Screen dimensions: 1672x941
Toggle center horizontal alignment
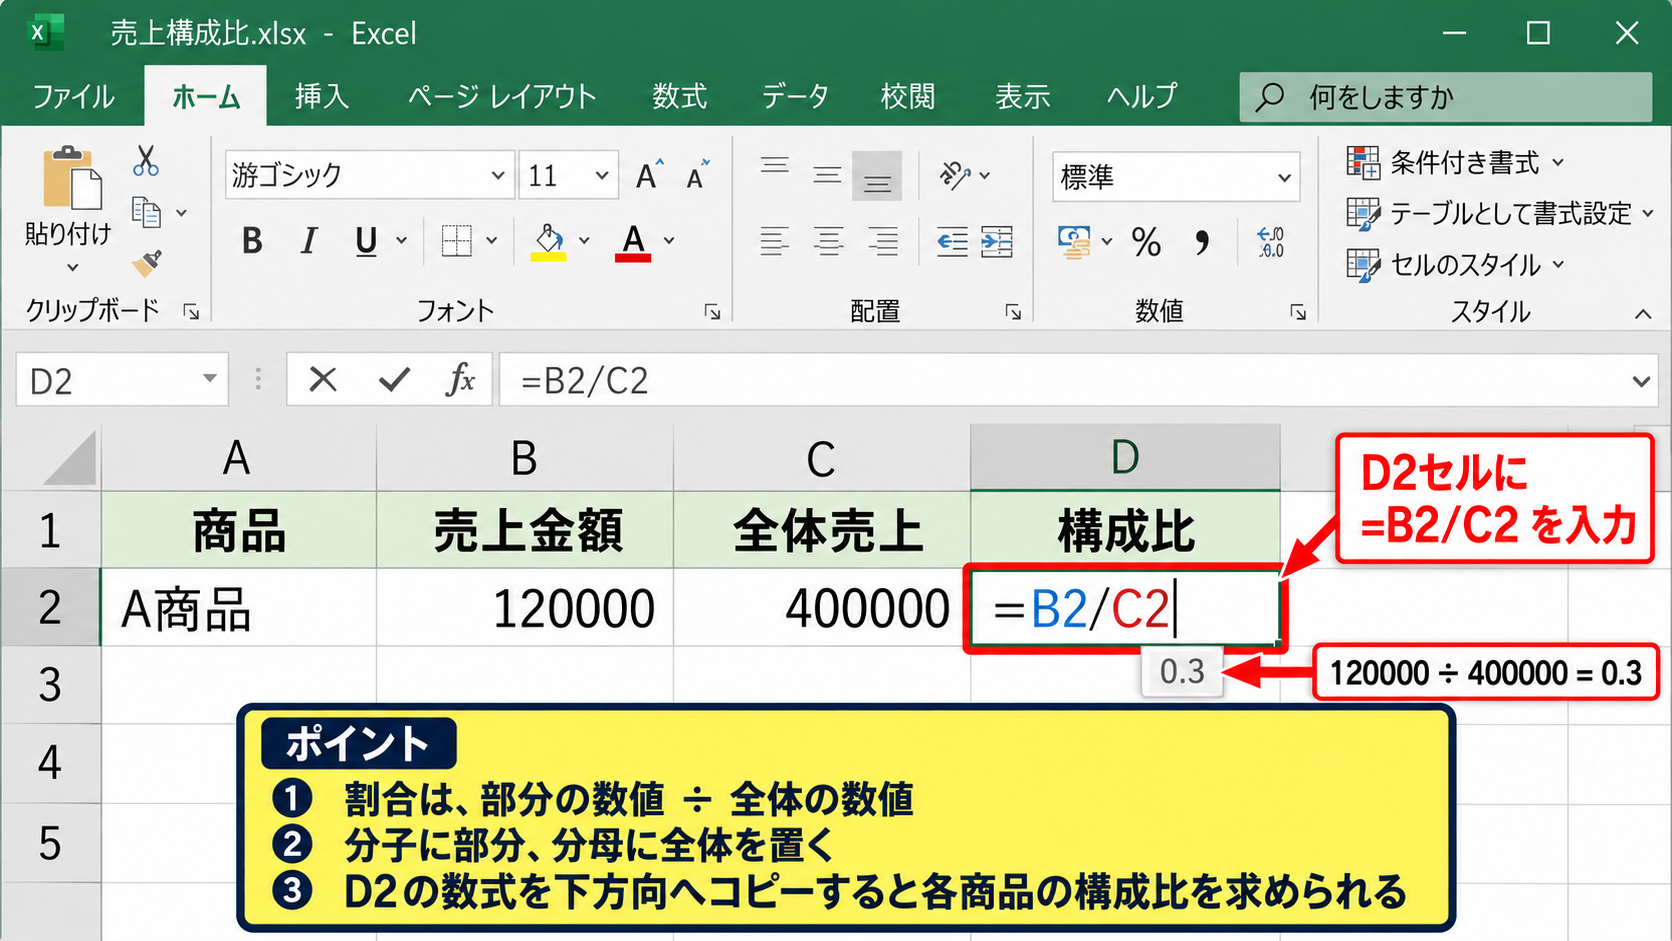click(828, 241)
